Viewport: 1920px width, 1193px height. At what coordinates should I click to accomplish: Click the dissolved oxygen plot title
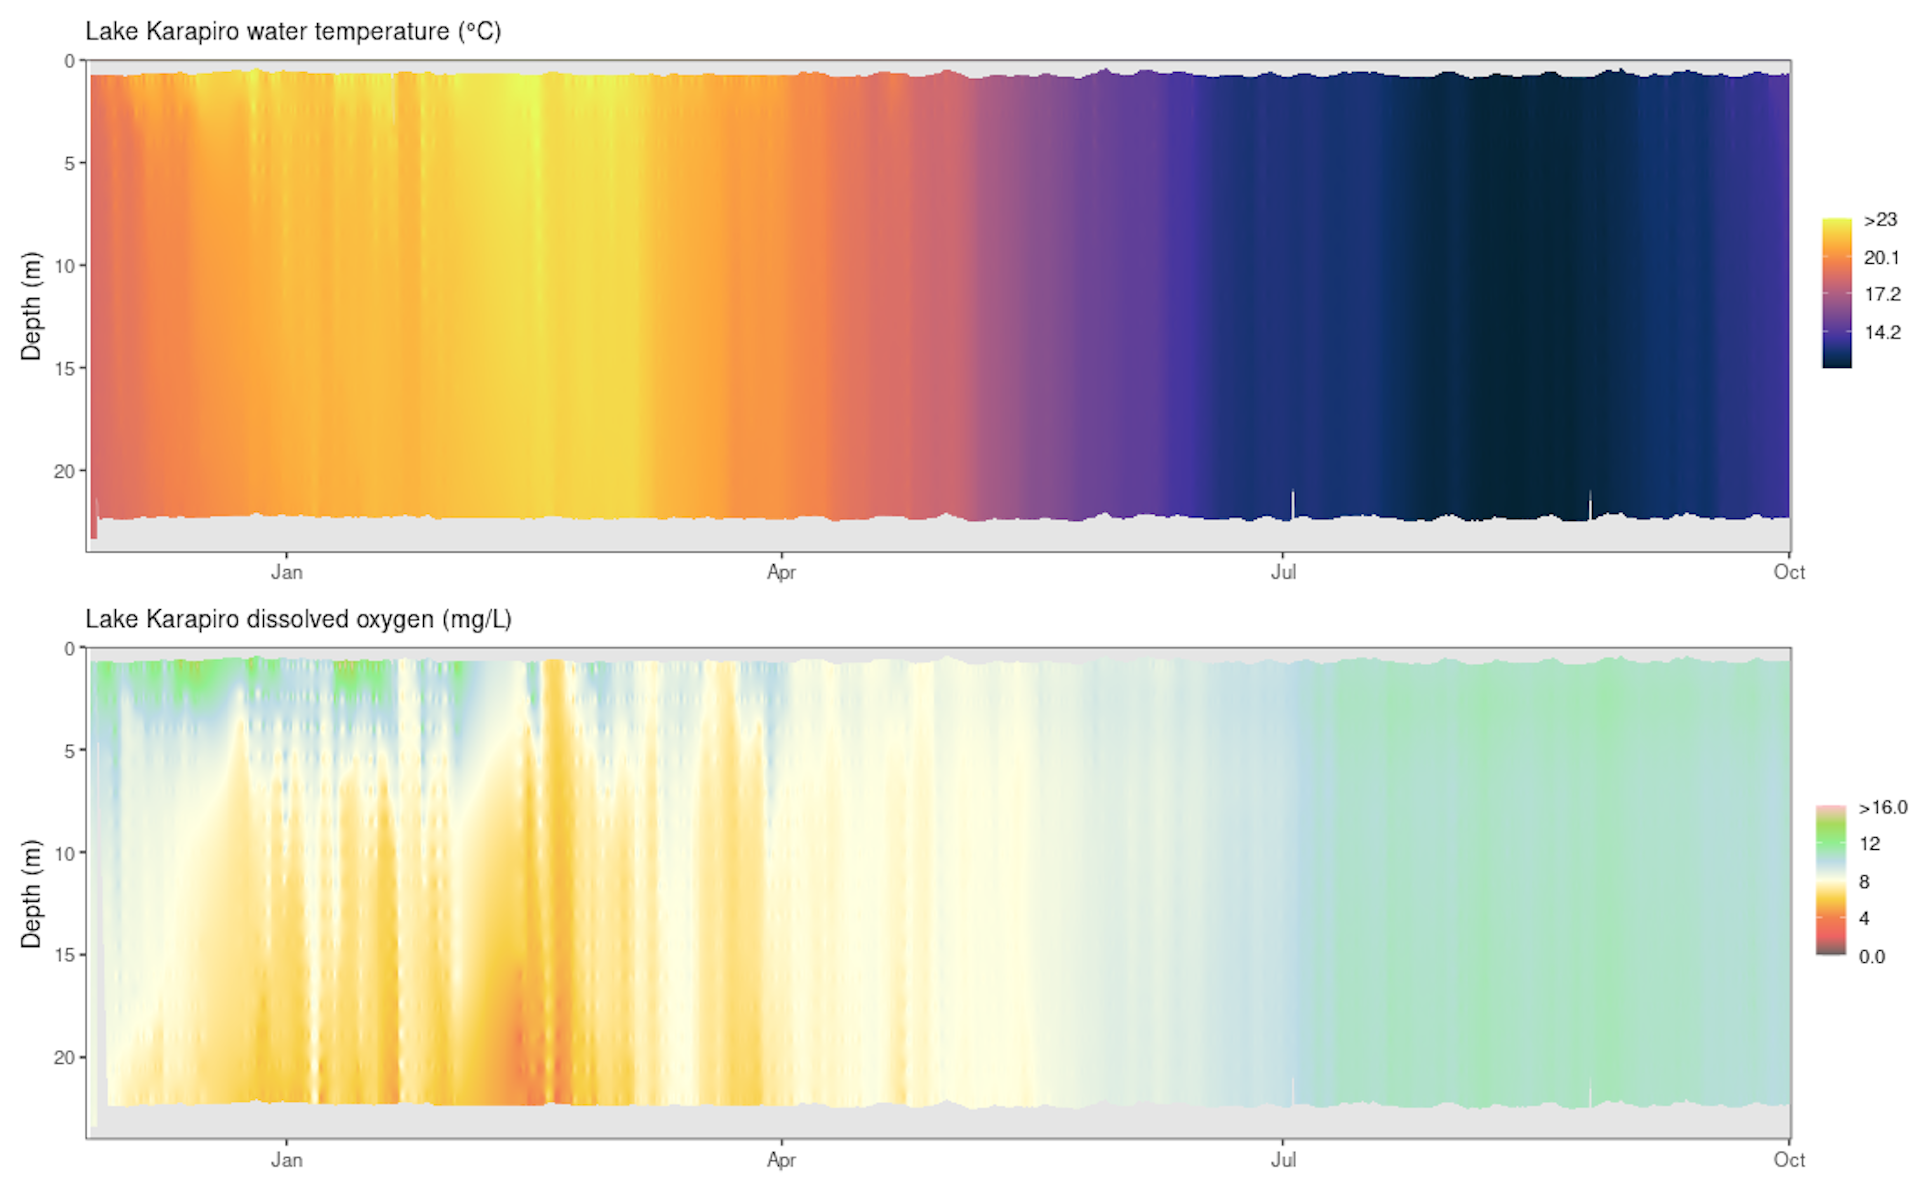tap(298, 619)
